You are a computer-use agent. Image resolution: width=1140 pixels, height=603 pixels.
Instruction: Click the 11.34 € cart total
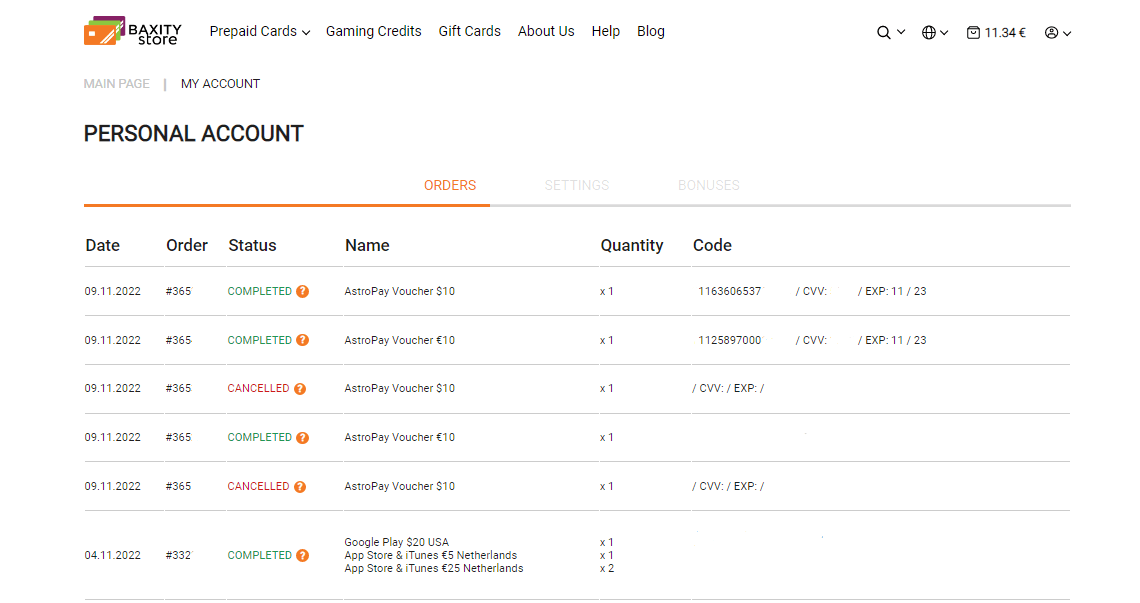pyautogui.click(x=1005, y=33)
